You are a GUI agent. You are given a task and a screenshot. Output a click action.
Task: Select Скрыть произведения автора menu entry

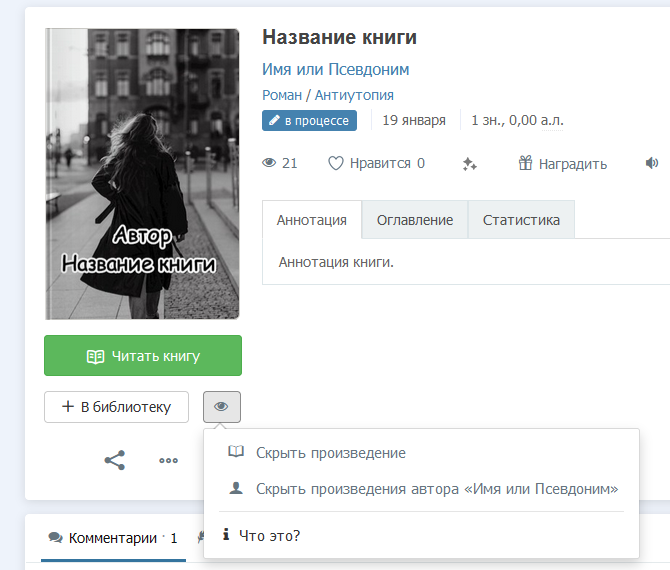click(436, 489)
